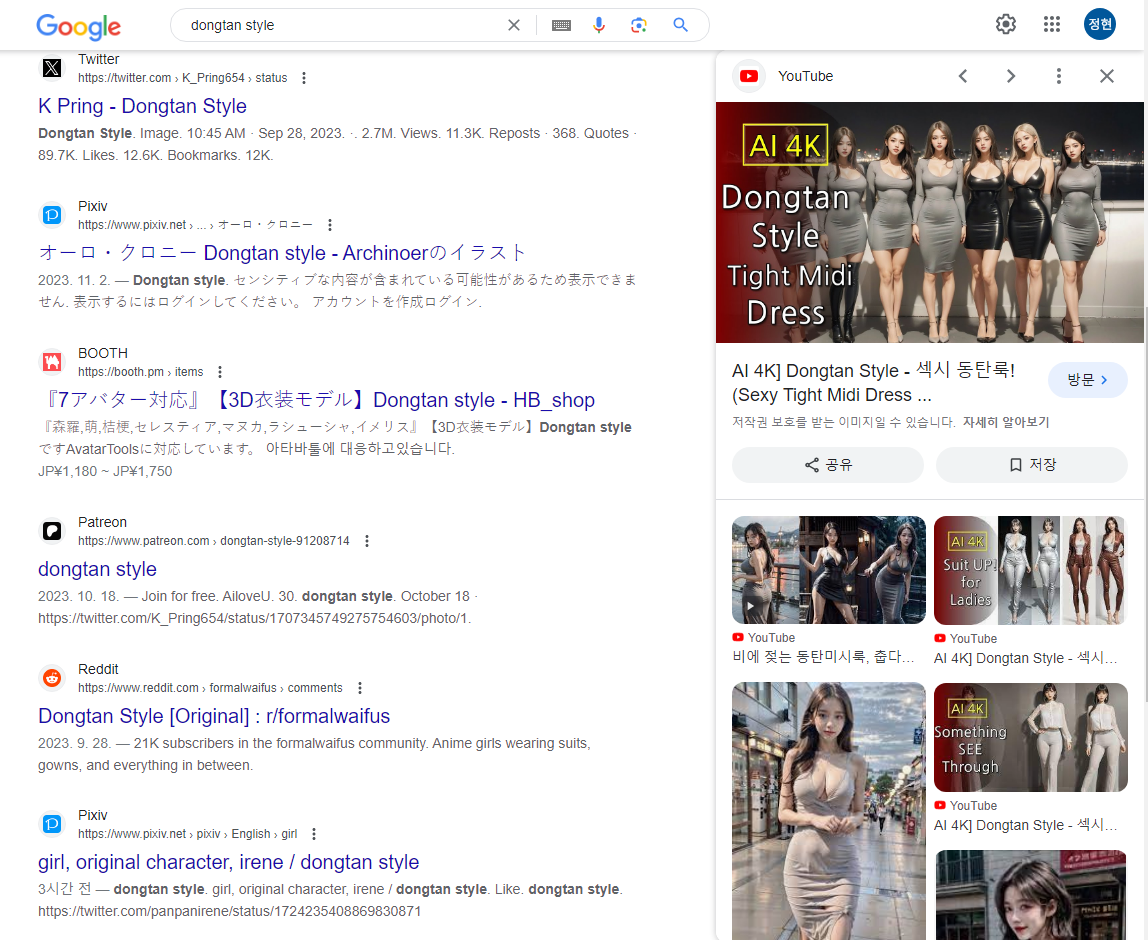Screen dimensions: 1148x940
Task: Click the JP¥1,180 ~ JP¥1,750 price text
Action: pos(105,471)
